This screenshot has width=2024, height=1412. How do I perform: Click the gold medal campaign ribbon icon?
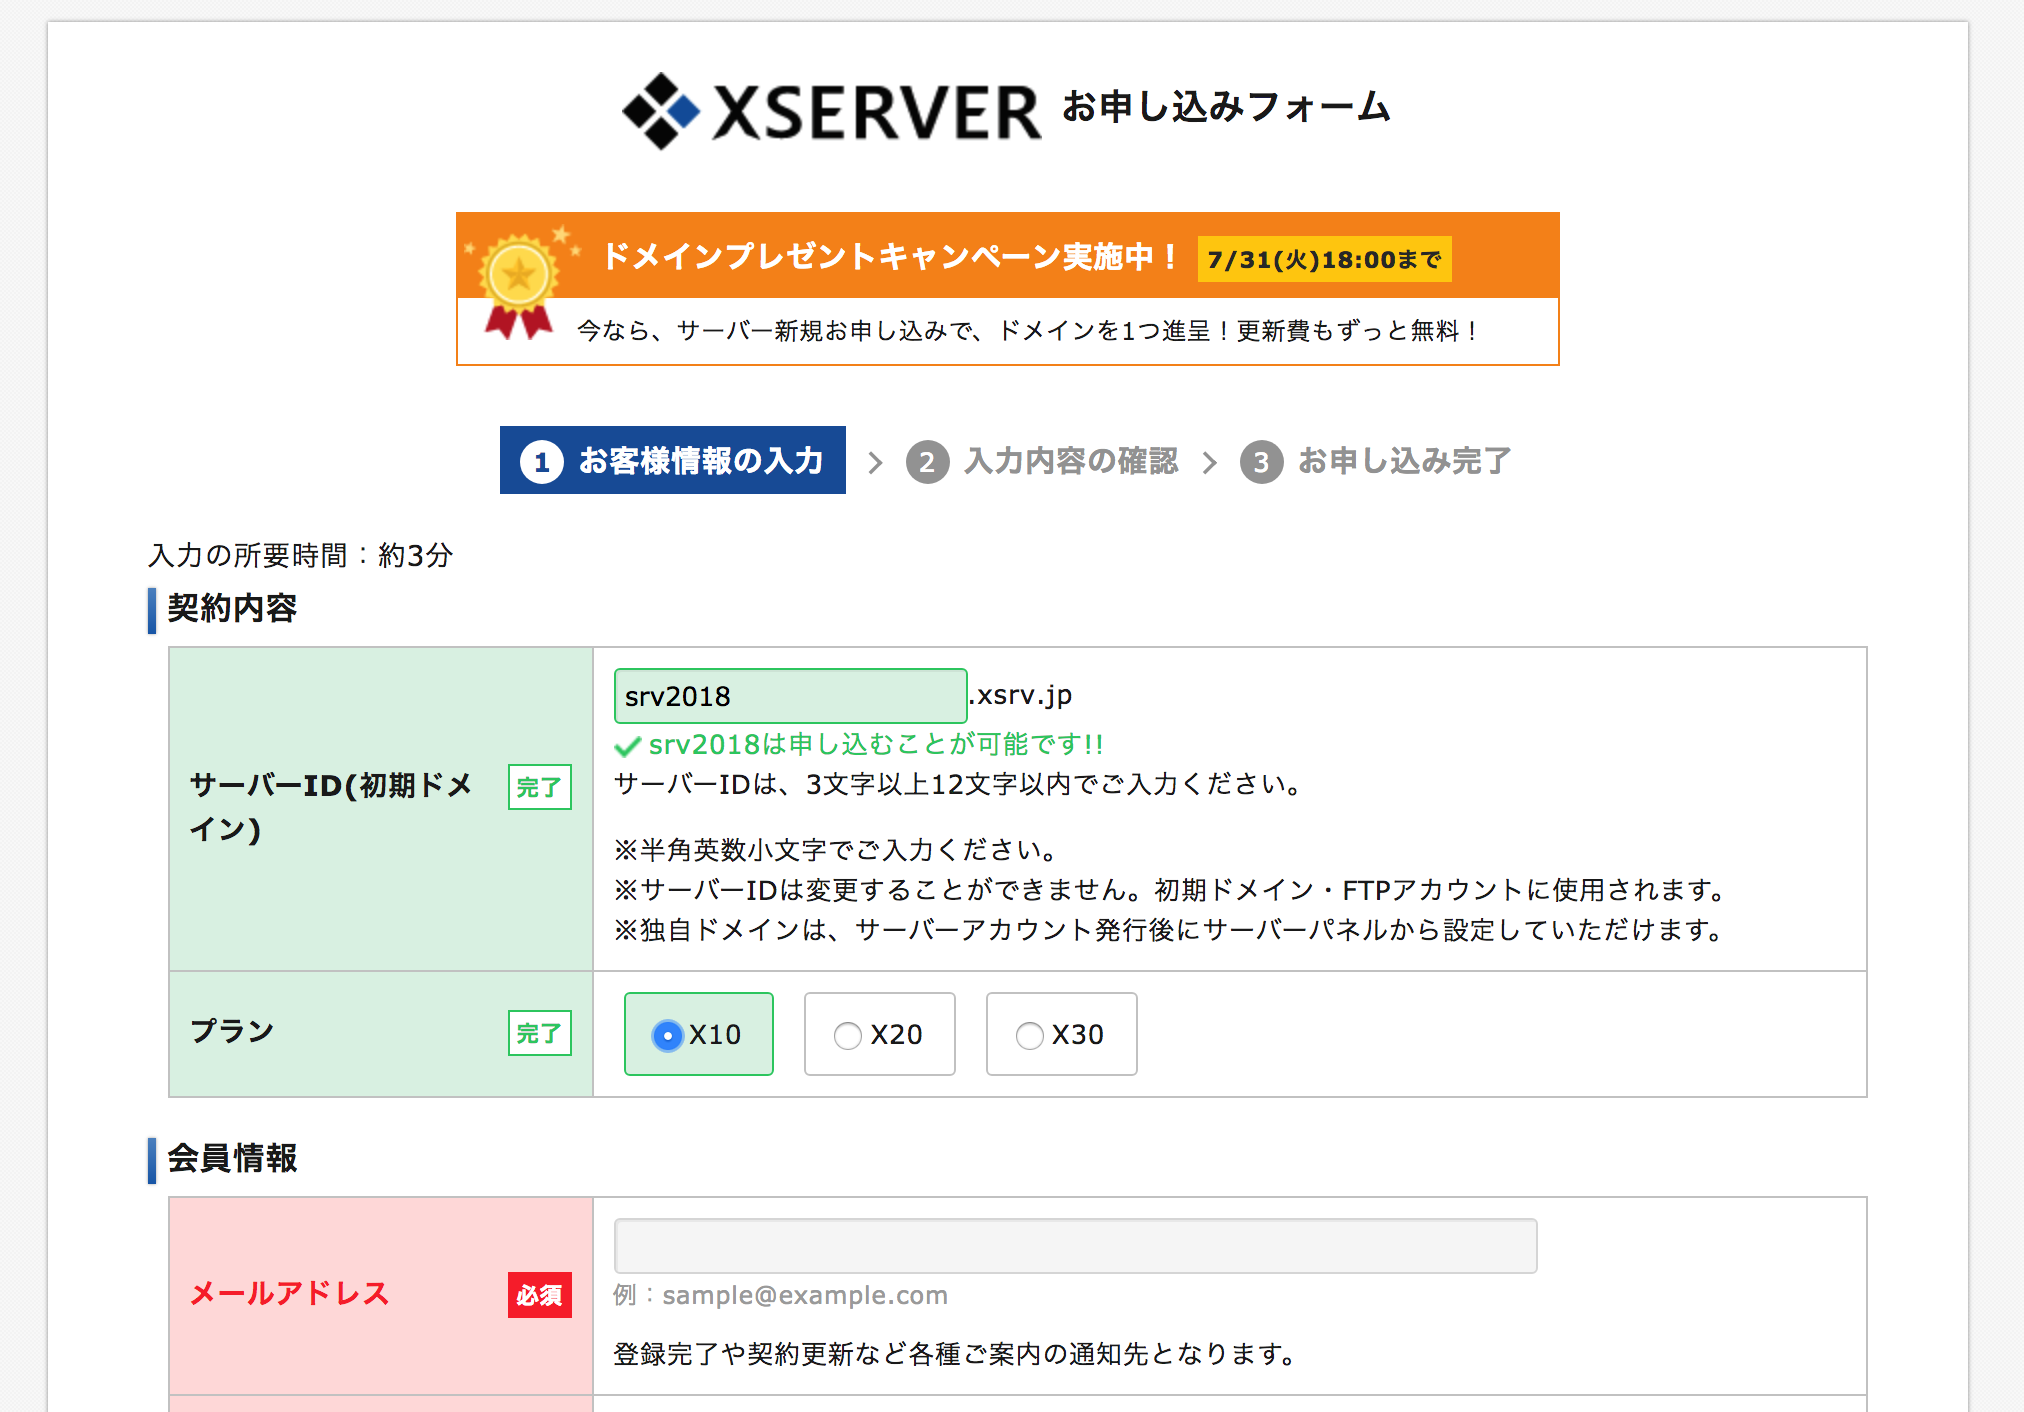pos(519,284)
